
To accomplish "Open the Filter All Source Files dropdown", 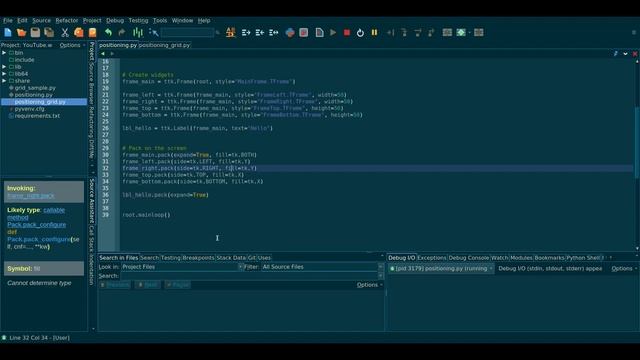I will click(x=322, y=267).
